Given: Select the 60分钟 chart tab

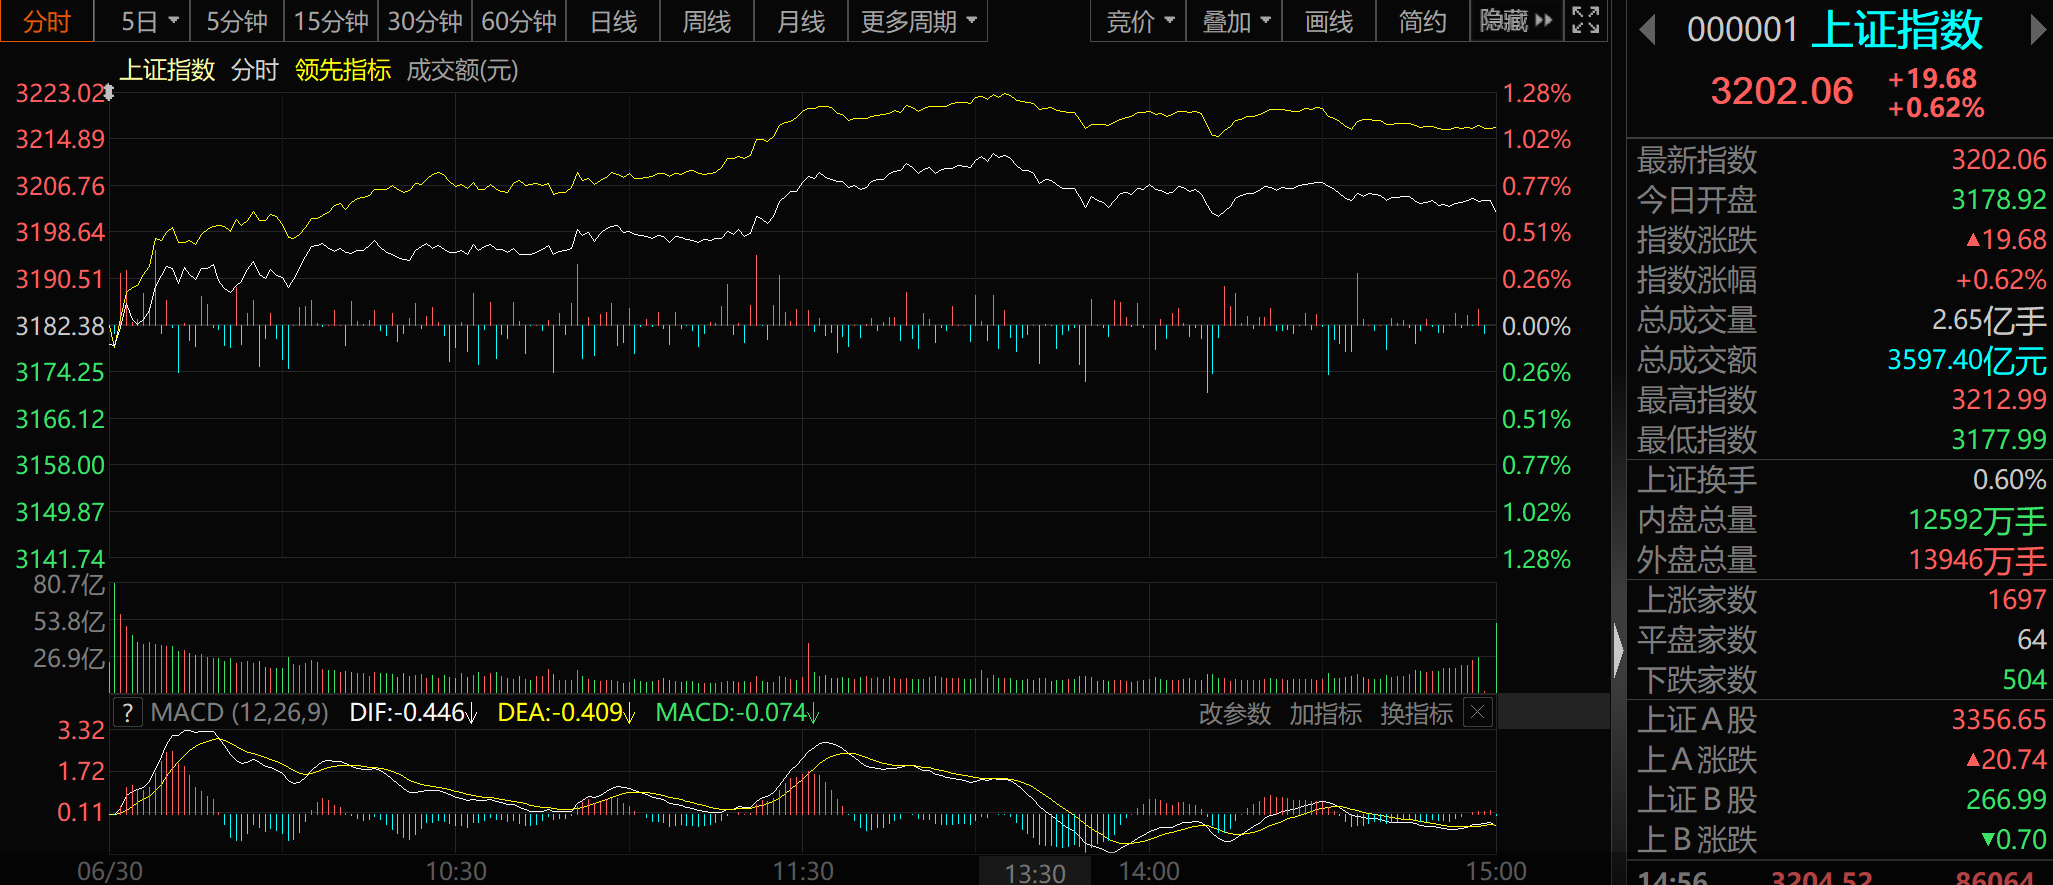Looking at the screenshot, I should click(x=518, y=21).
